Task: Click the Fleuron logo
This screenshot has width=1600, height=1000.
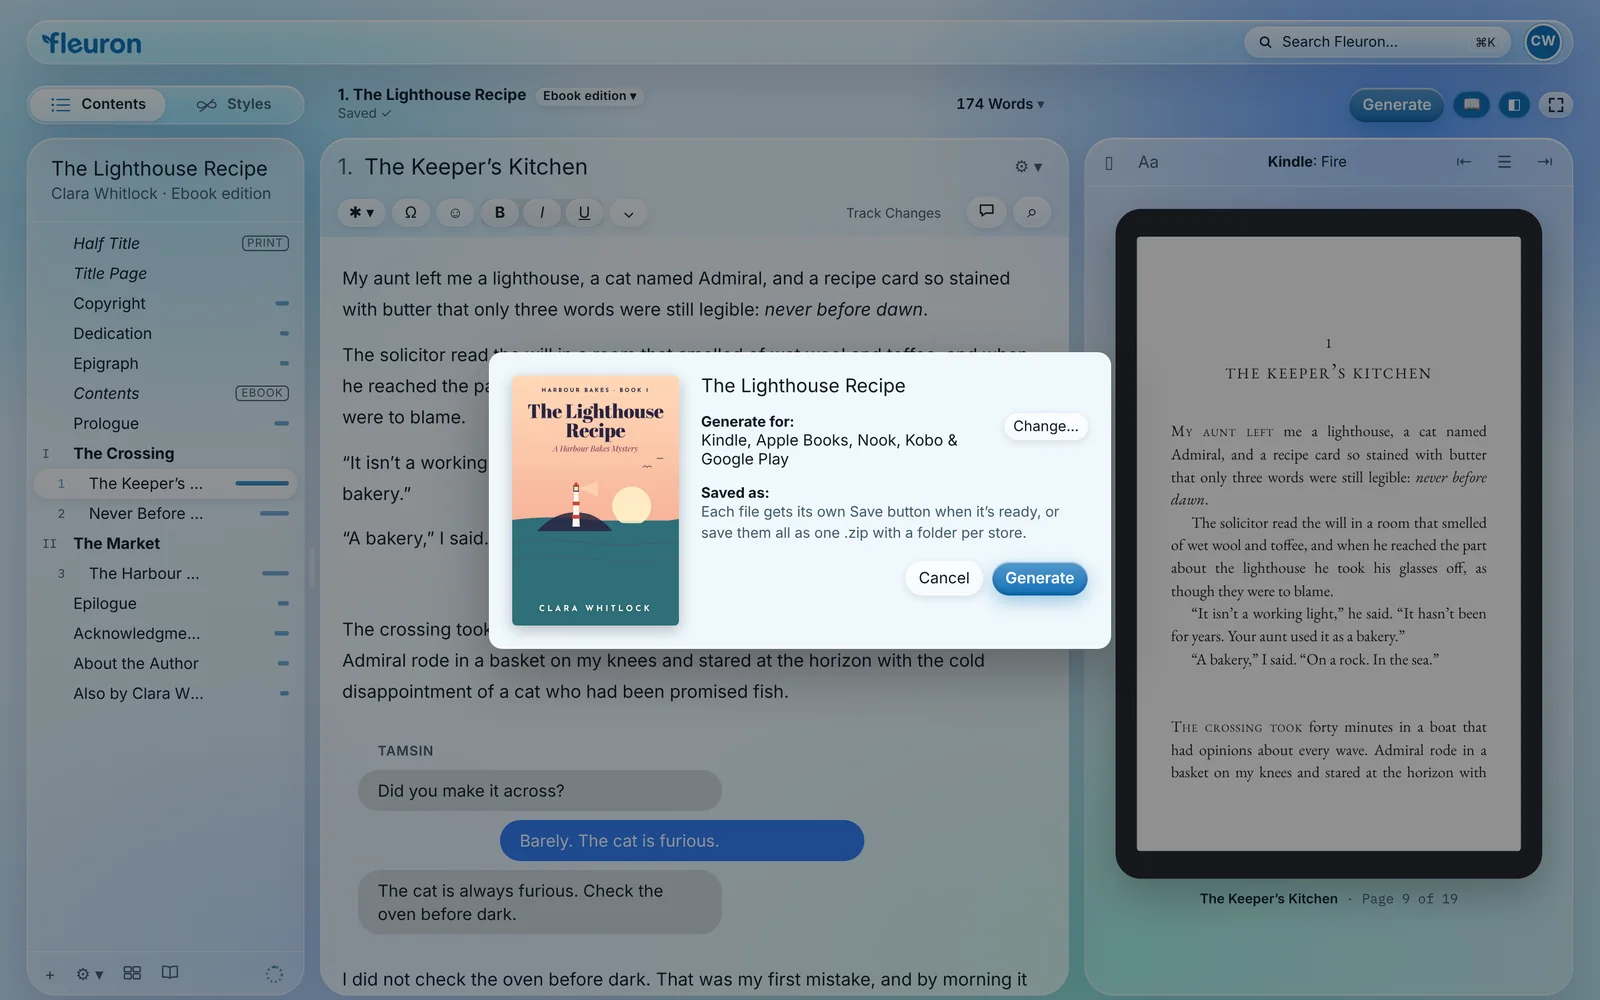Action: pos(91,43)
